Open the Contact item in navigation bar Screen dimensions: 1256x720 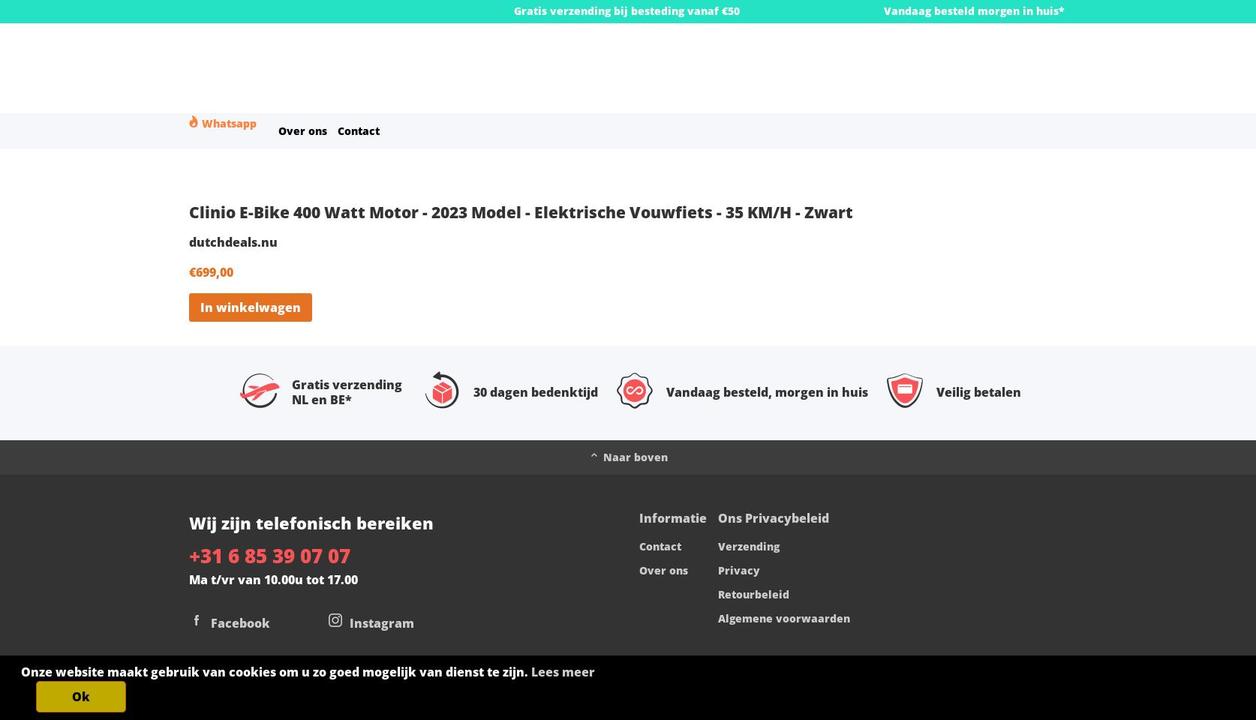click(358, 131)
